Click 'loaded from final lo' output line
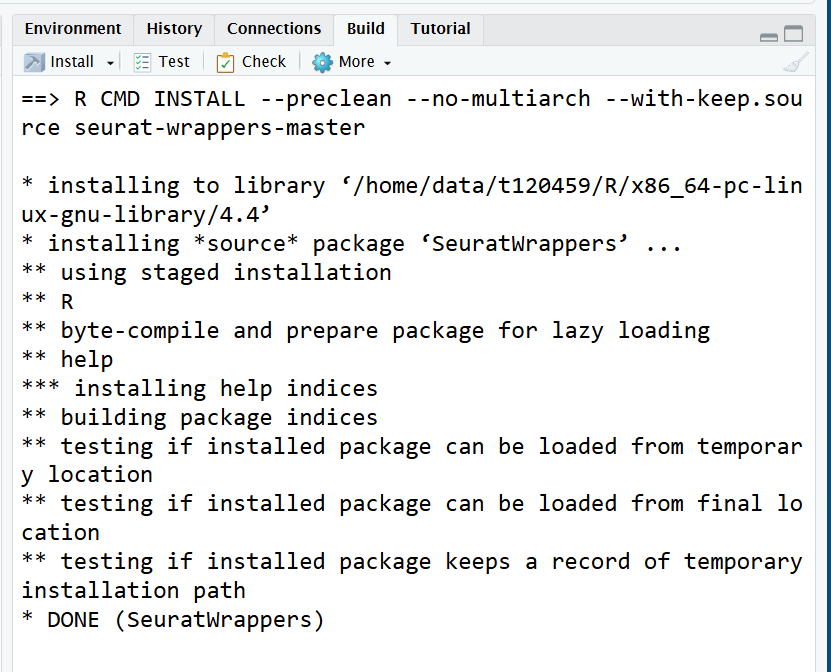This screenshot has width=831, height=672. coord(412,503)
